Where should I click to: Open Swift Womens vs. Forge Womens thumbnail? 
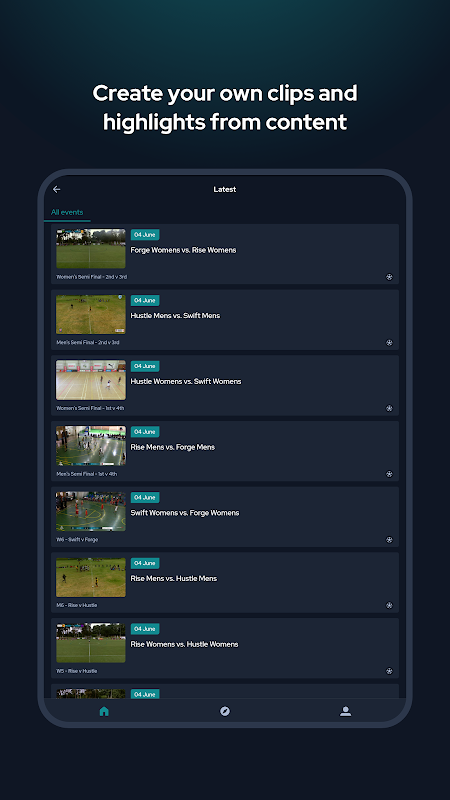point(91,511)
